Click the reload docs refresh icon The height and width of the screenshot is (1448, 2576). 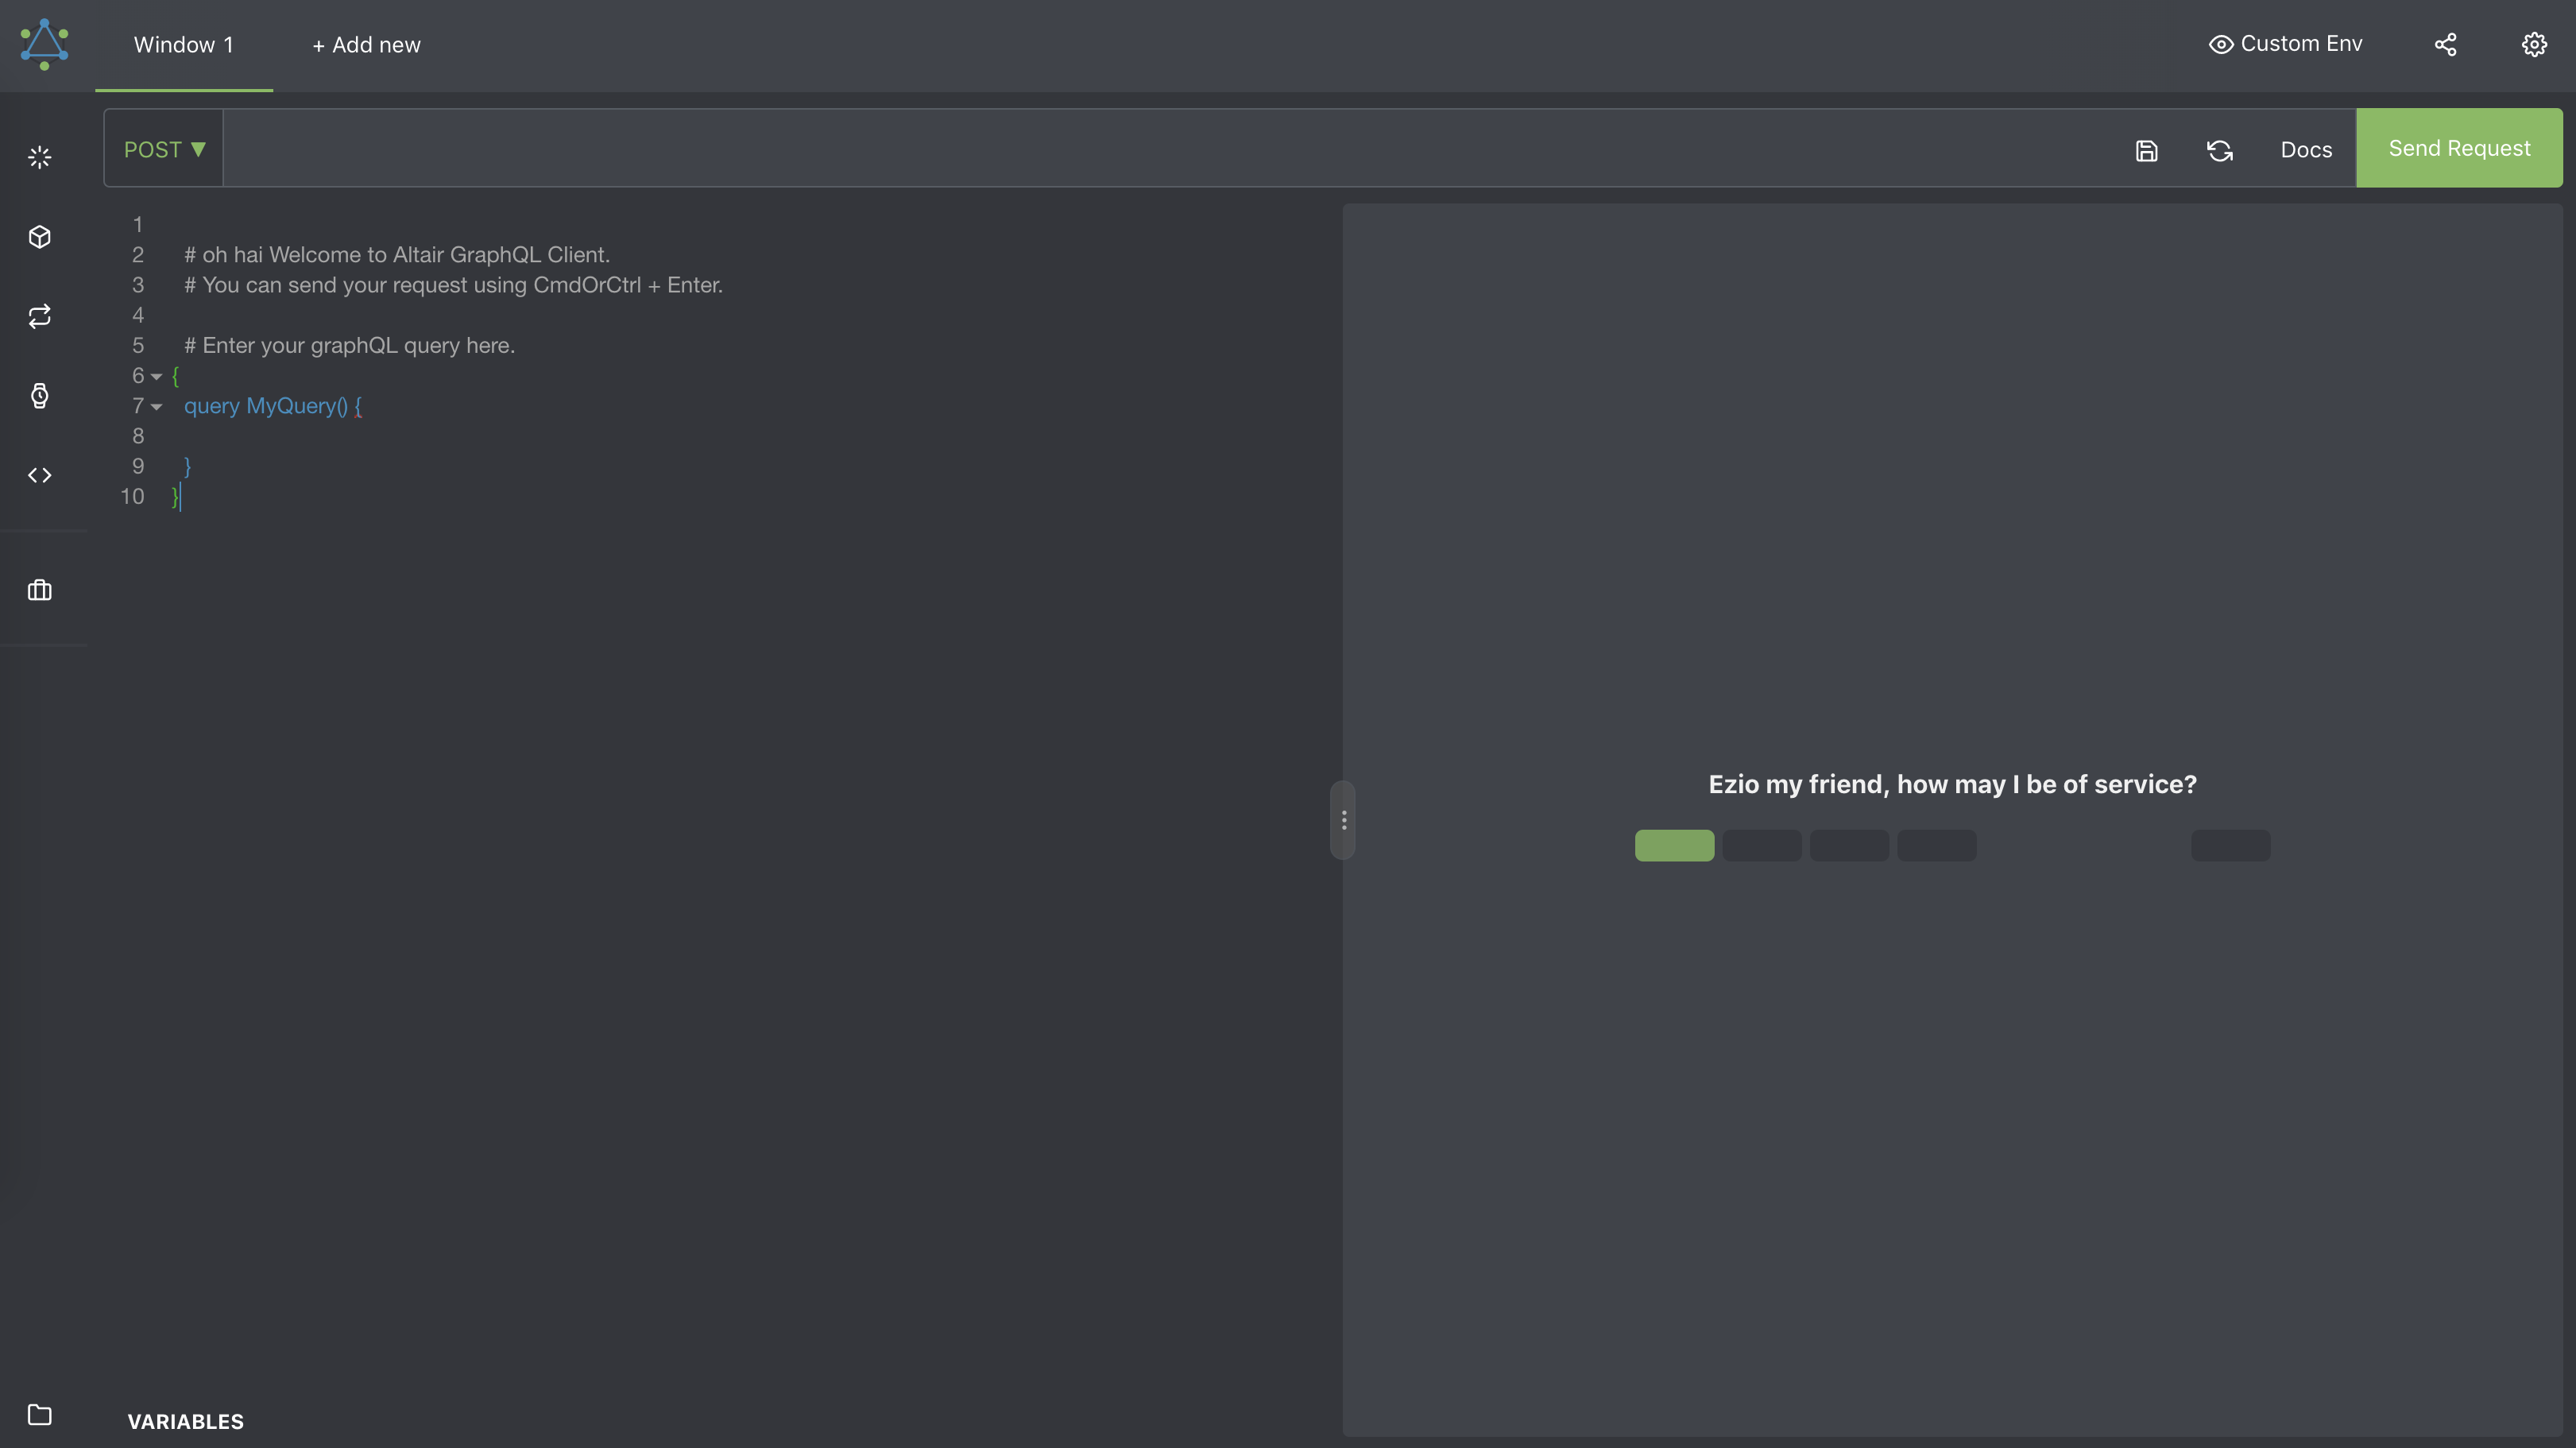pyautogui.click(x=2219, y=150)
